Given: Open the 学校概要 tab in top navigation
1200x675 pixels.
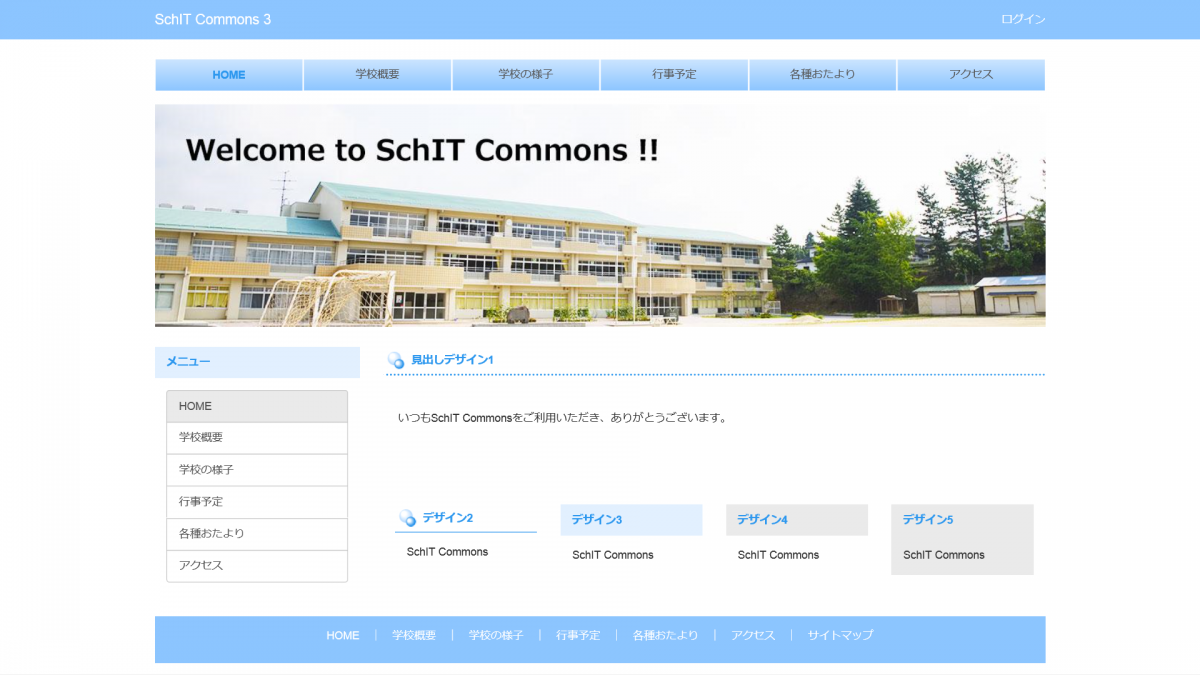Looking at the screenshot, I should pos(377,75).
